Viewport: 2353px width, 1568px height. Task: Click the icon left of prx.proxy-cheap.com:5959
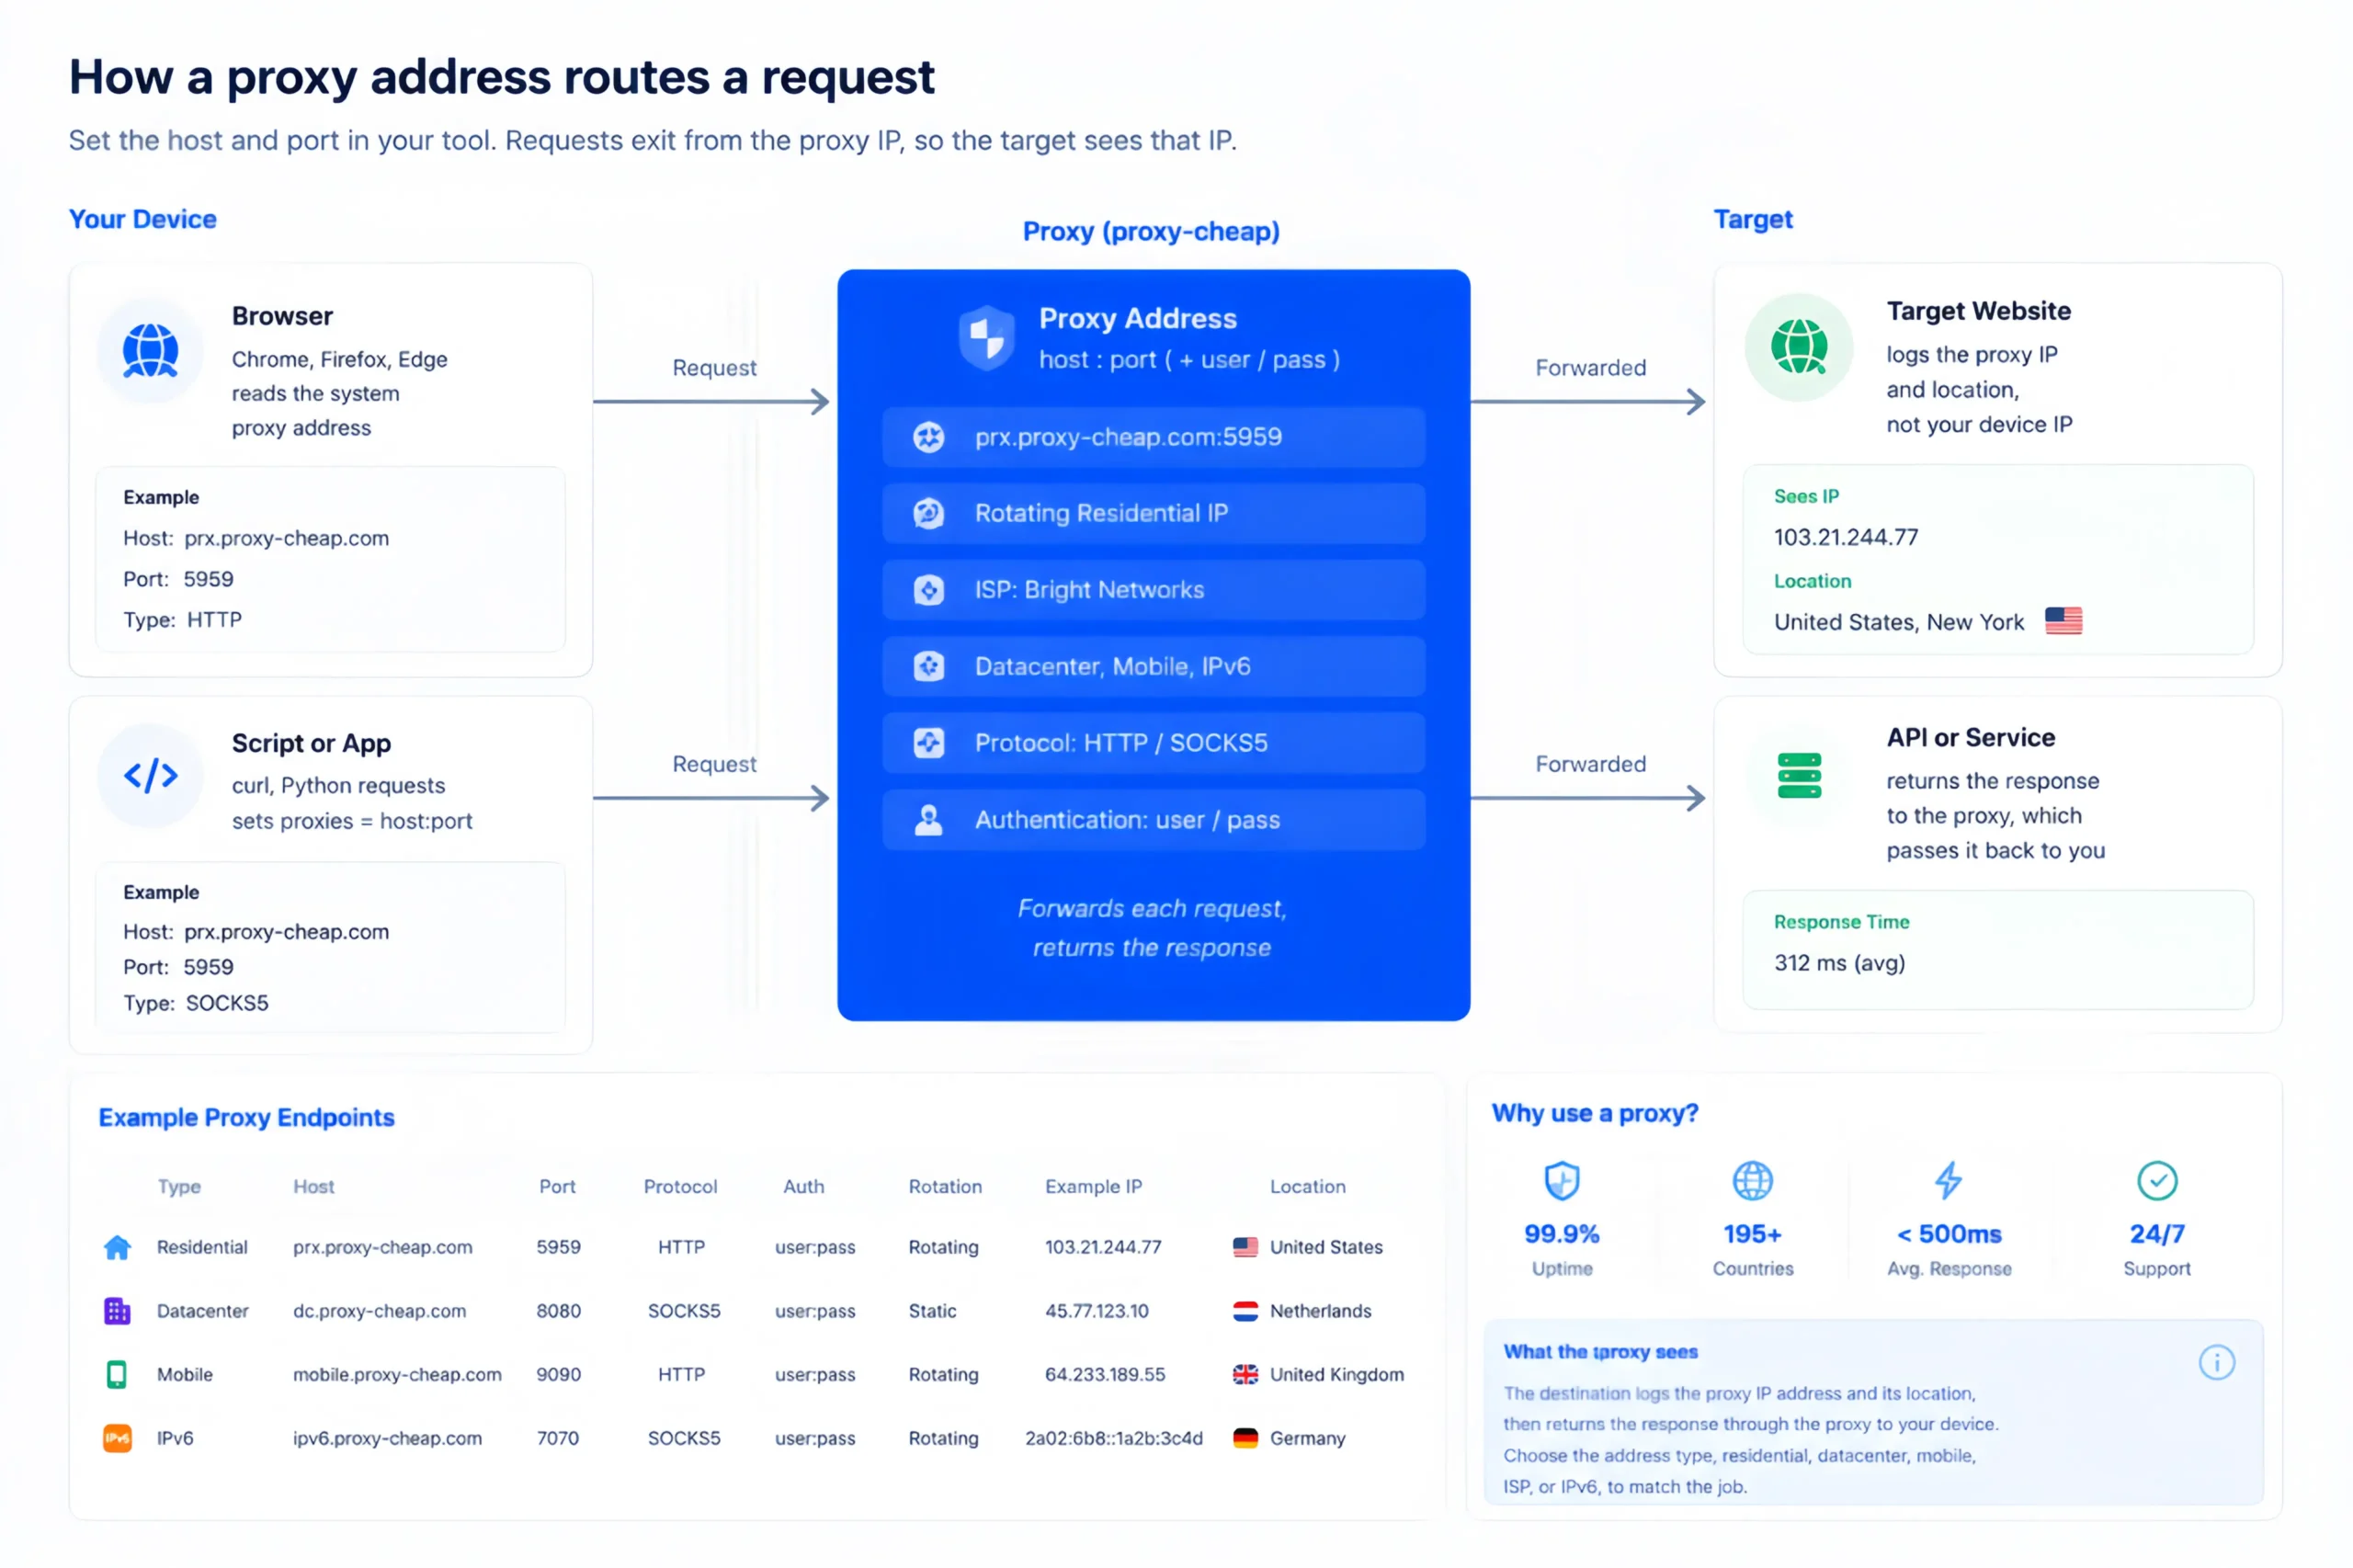coord(928,437)
